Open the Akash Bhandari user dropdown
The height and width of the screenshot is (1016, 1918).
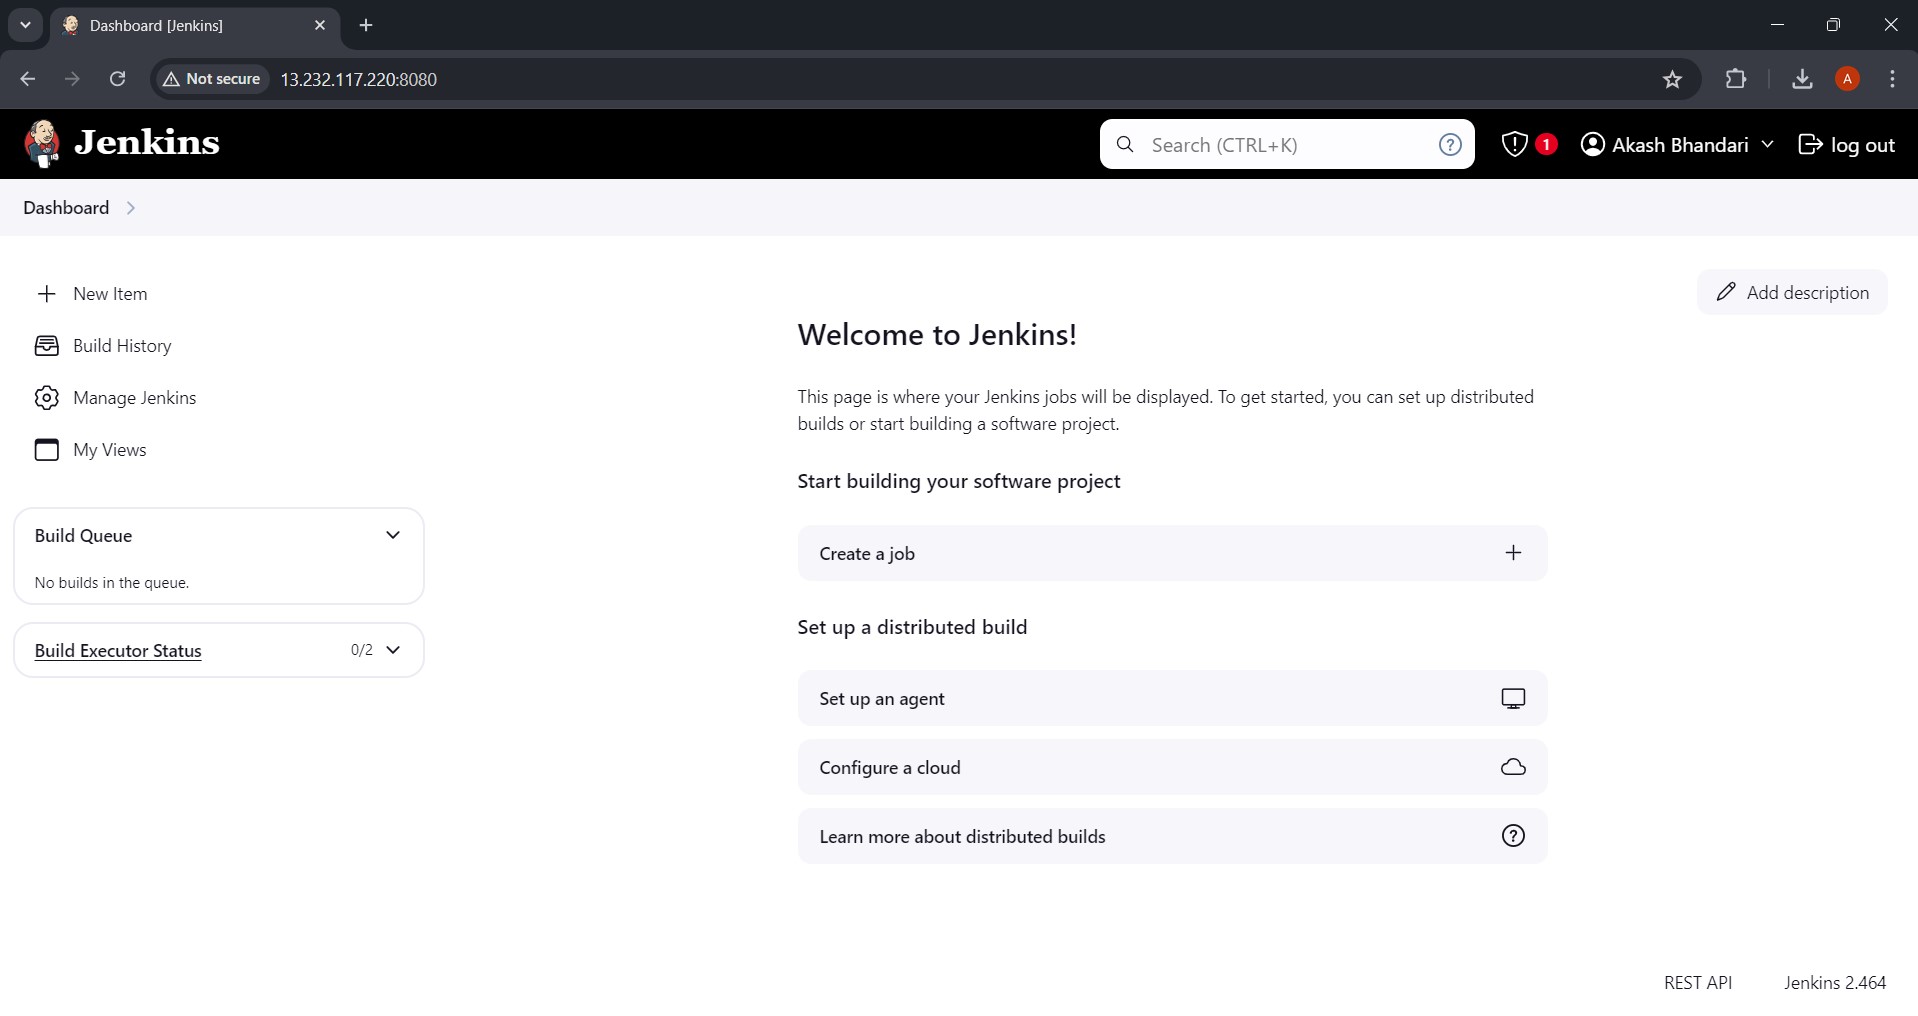click(x=1767, y=144)
